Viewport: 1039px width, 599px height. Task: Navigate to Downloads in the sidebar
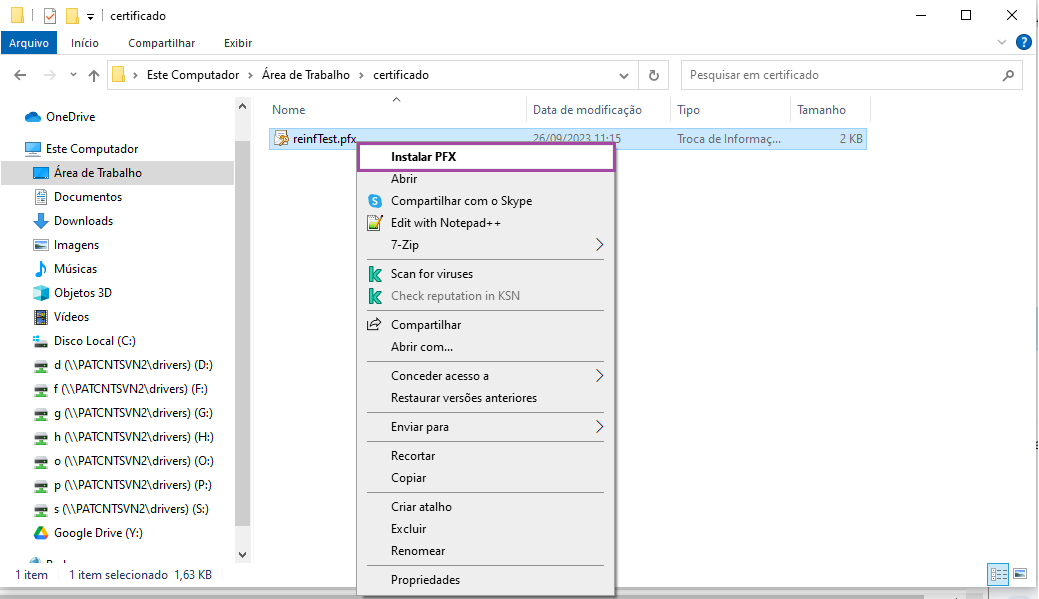(83, 221)
